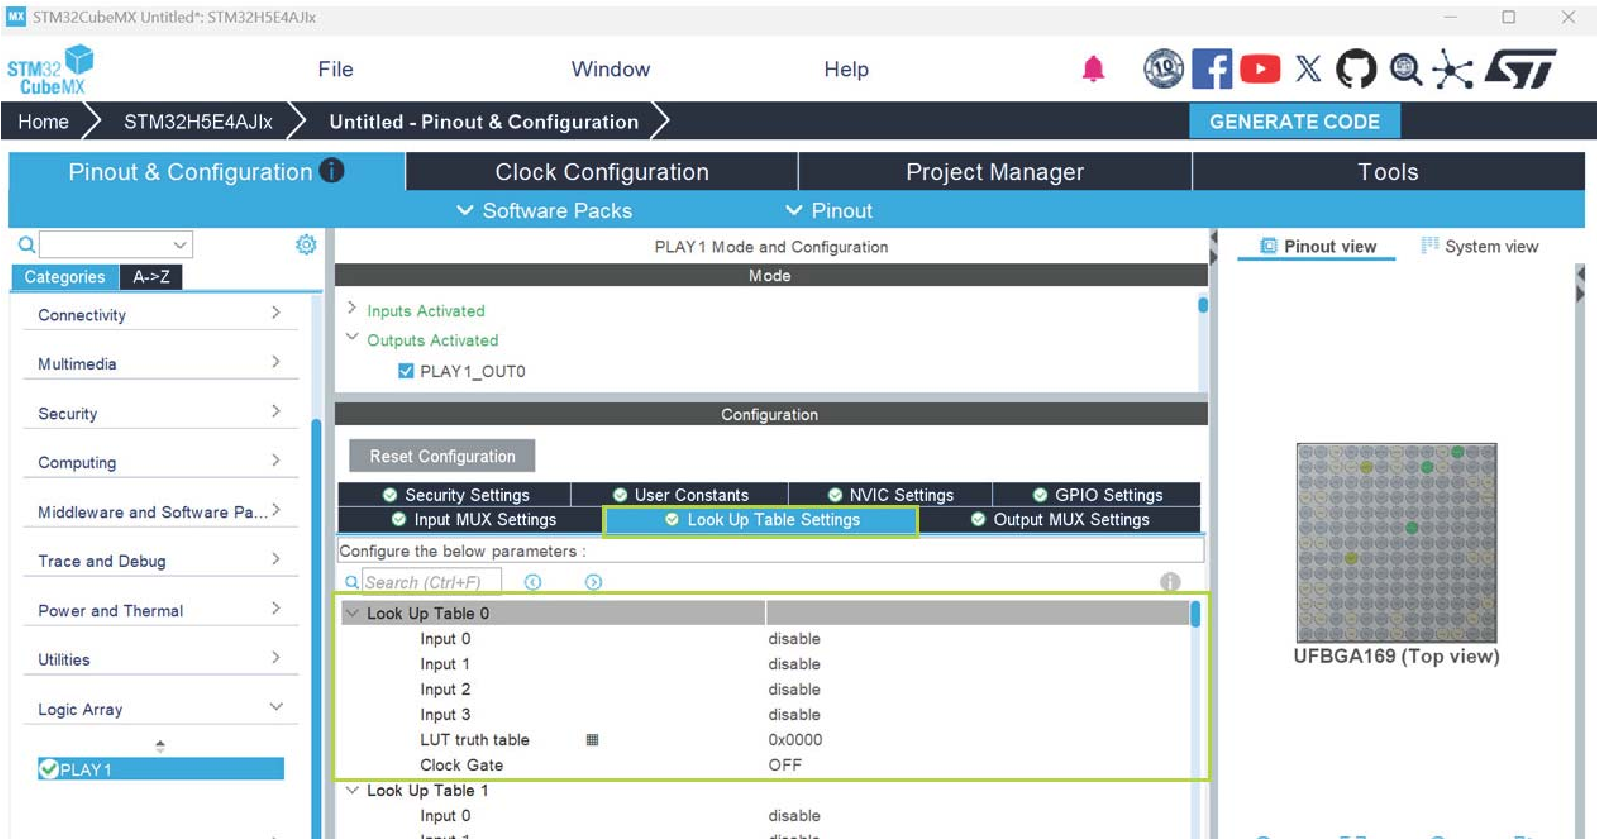Screen dimensions: 1597x839
Task: Open the Input MUX Settings tab
Action: (x=472, y=519)
